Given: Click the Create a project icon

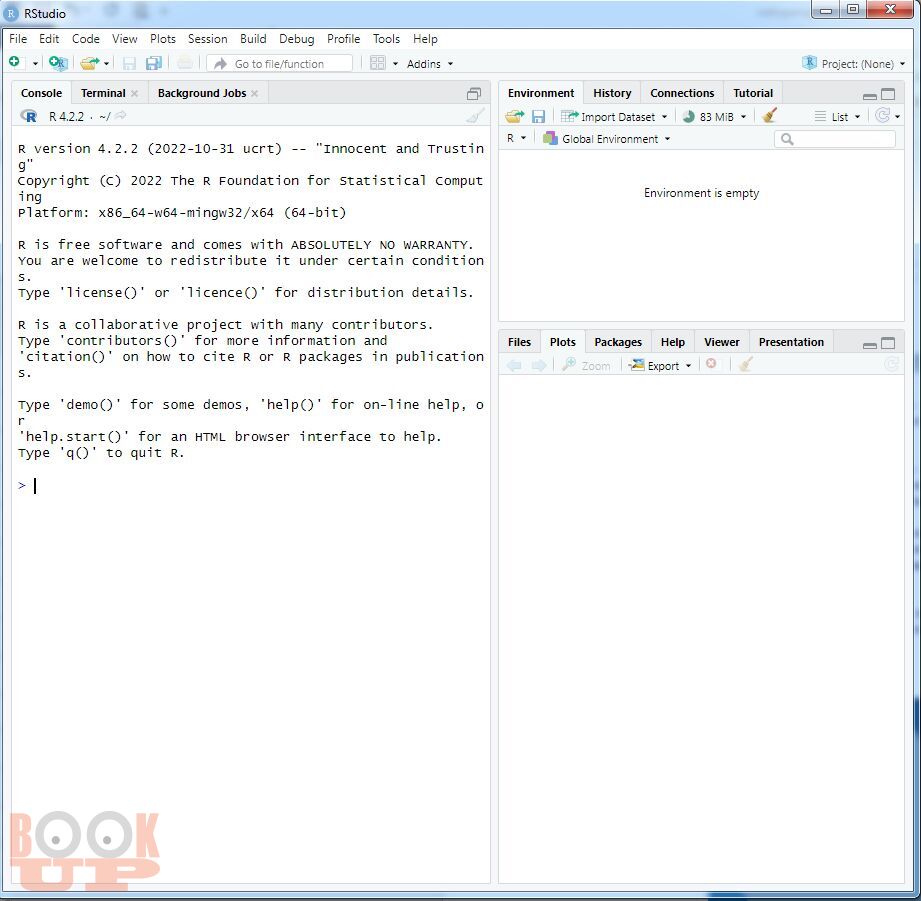Looking at the screenshot, I should click(x=58, y=63).
